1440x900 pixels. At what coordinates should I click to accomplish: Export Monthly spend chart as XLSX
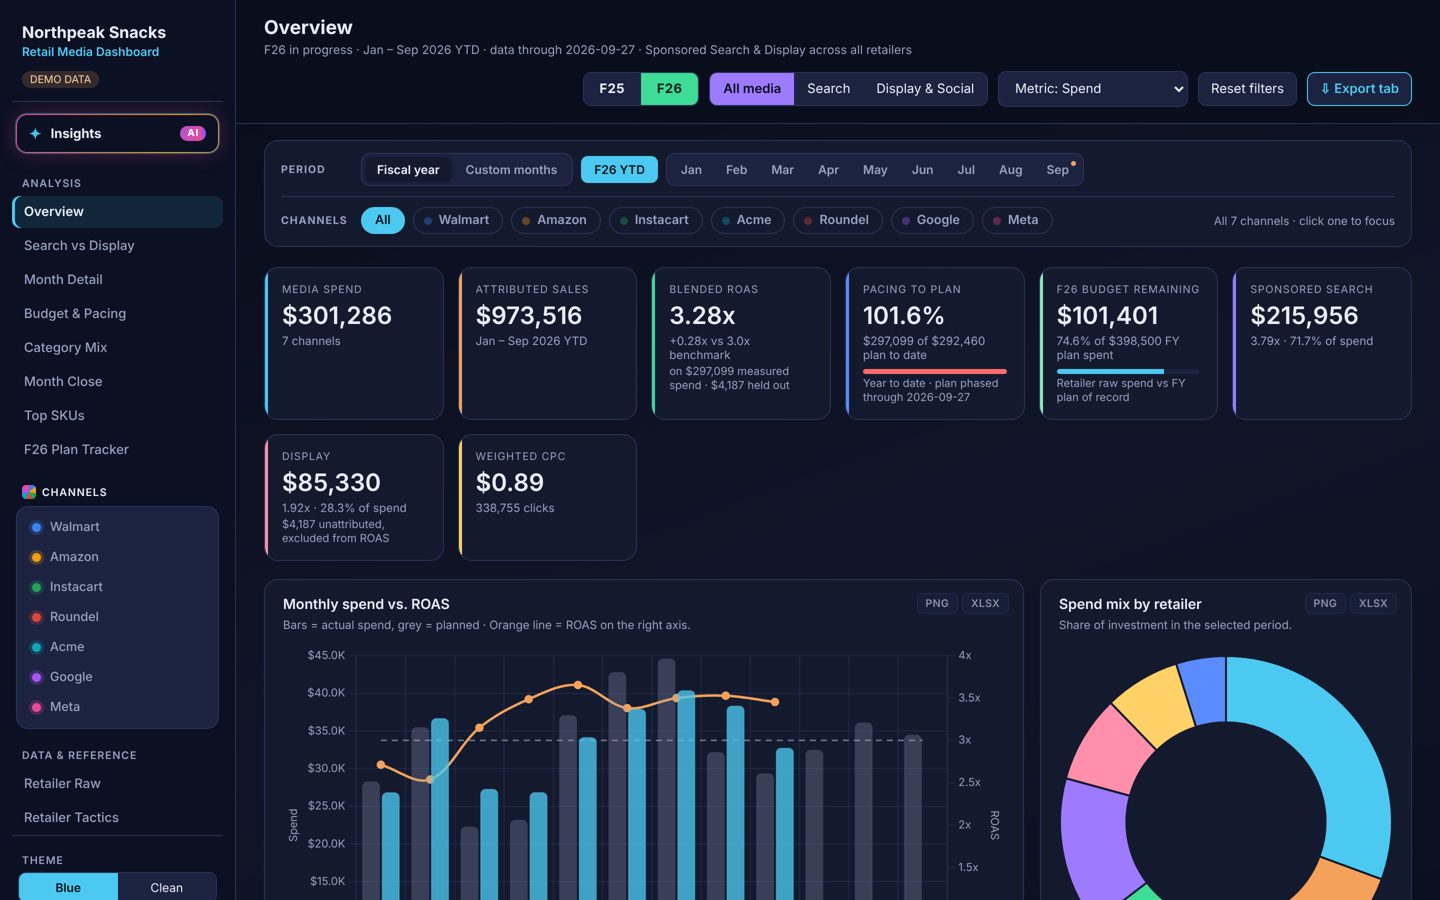[x=985, y=604]
